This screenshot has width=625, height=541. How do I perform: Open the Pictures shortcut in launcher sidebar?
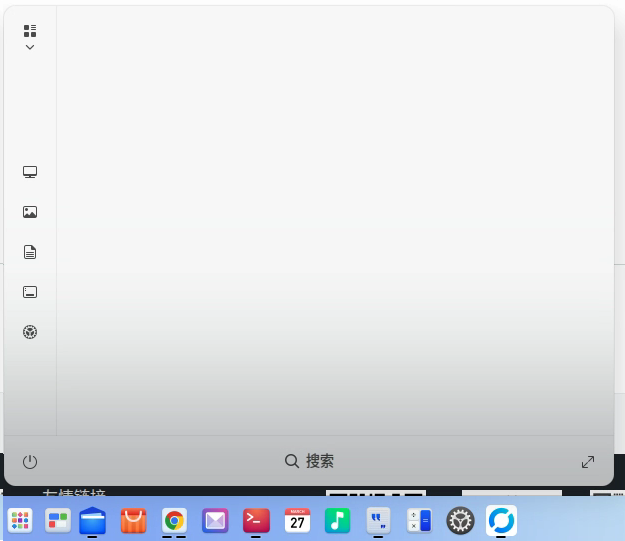click(x=30, y=212)
